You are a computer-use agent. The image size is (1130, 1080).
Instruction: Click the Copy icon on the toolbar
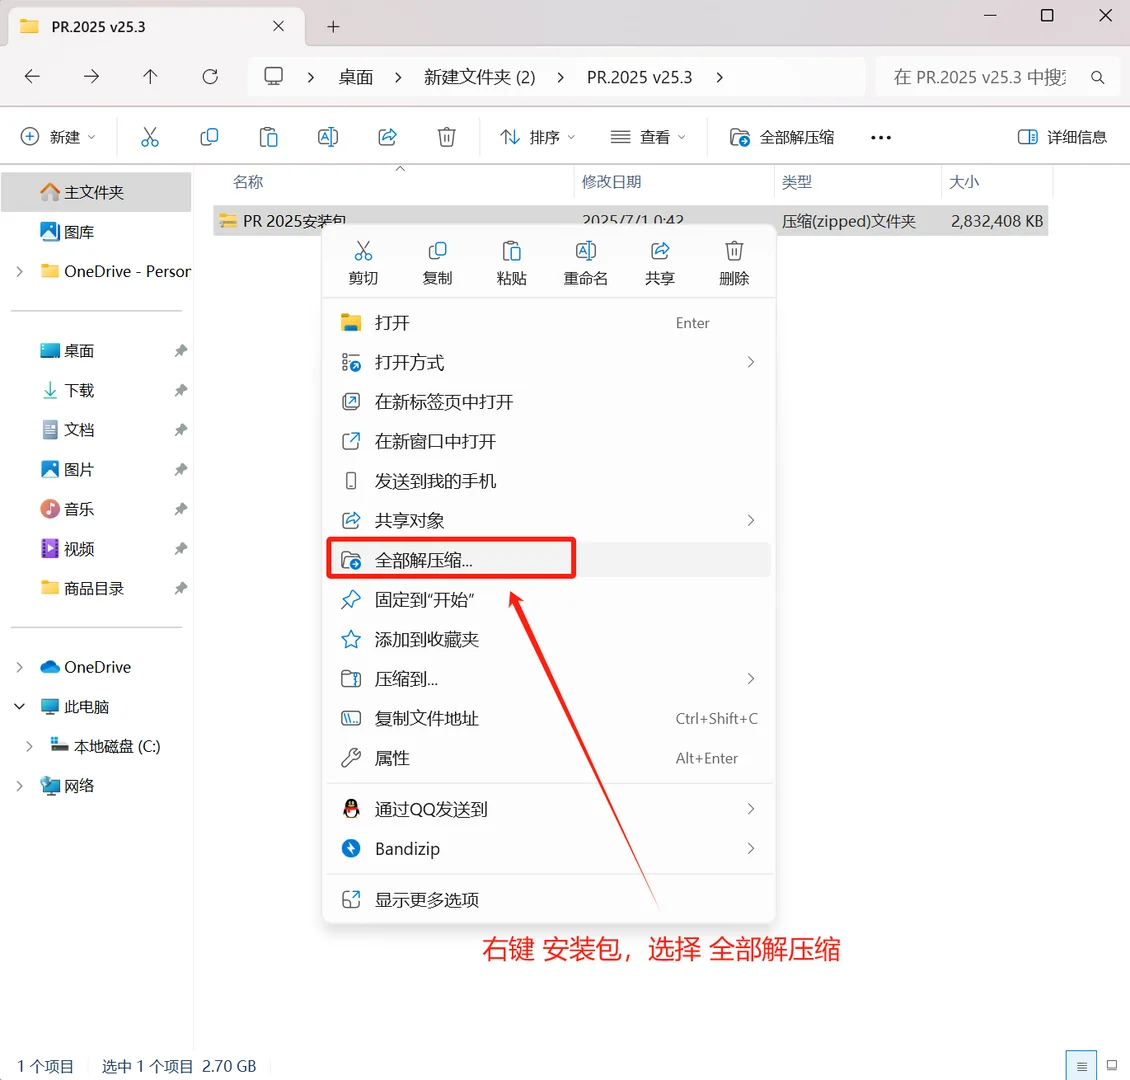coord(209,136)
